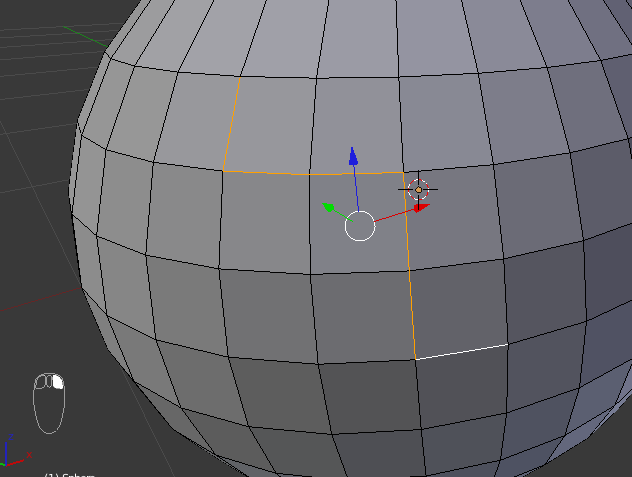Image resolution: width=632 pixels, height=477 pixels.
Task: Select the white highlighted edge on sphere
Action: pyautogui.click(x=462, y=352)
